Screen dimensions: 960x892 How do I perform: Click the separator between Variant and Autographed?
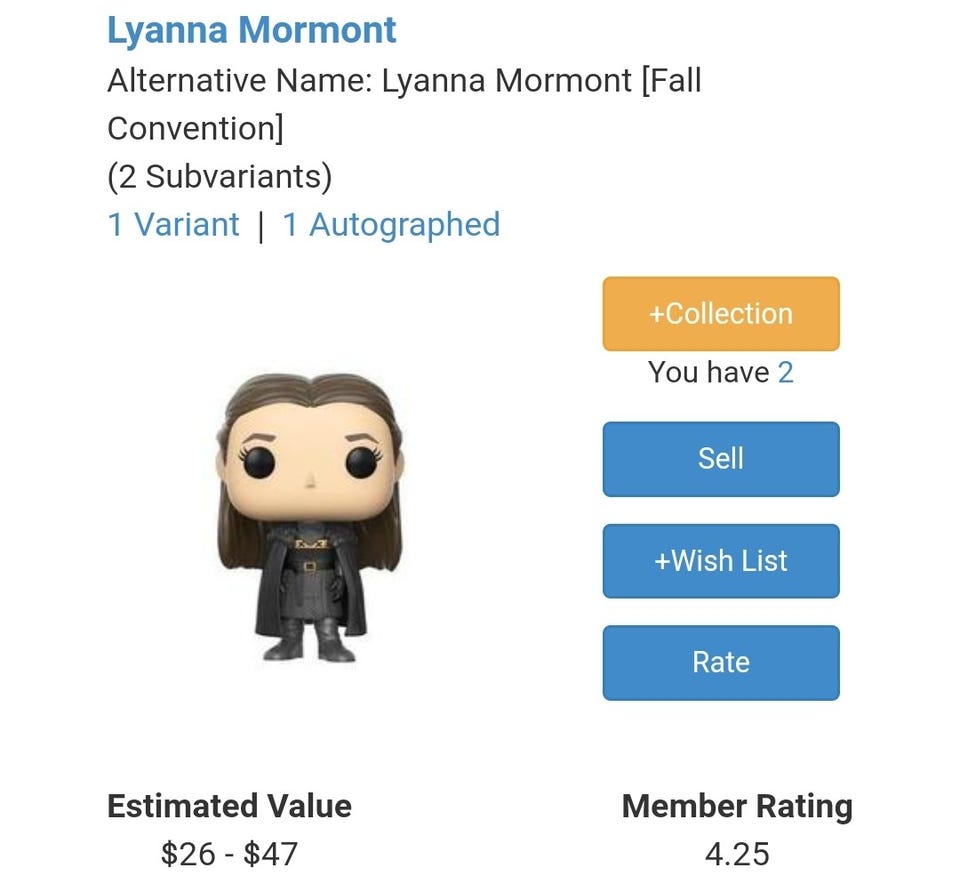(261, 226)
